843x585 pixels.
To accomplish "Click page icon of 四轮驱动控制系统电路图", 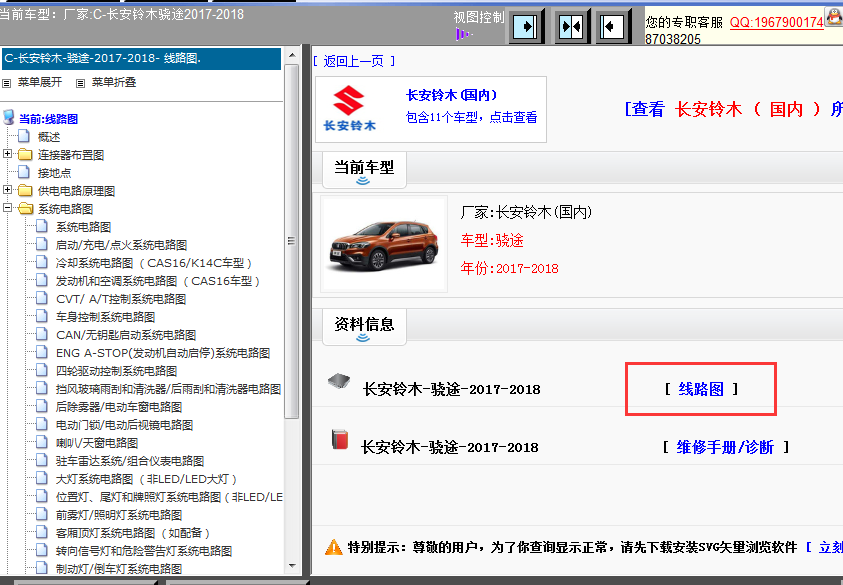I will (x=42, y=370).
